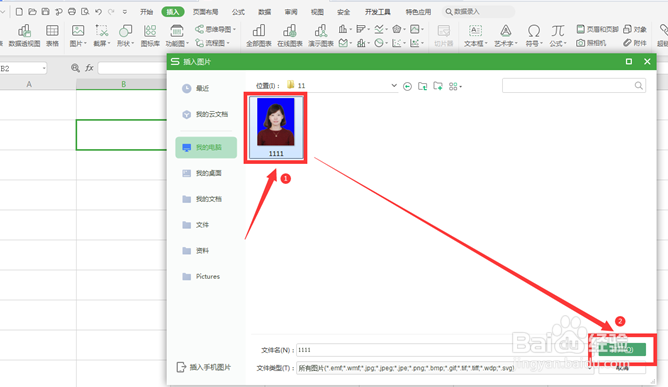Click the Save icon in quick access bar

point(46,12)
